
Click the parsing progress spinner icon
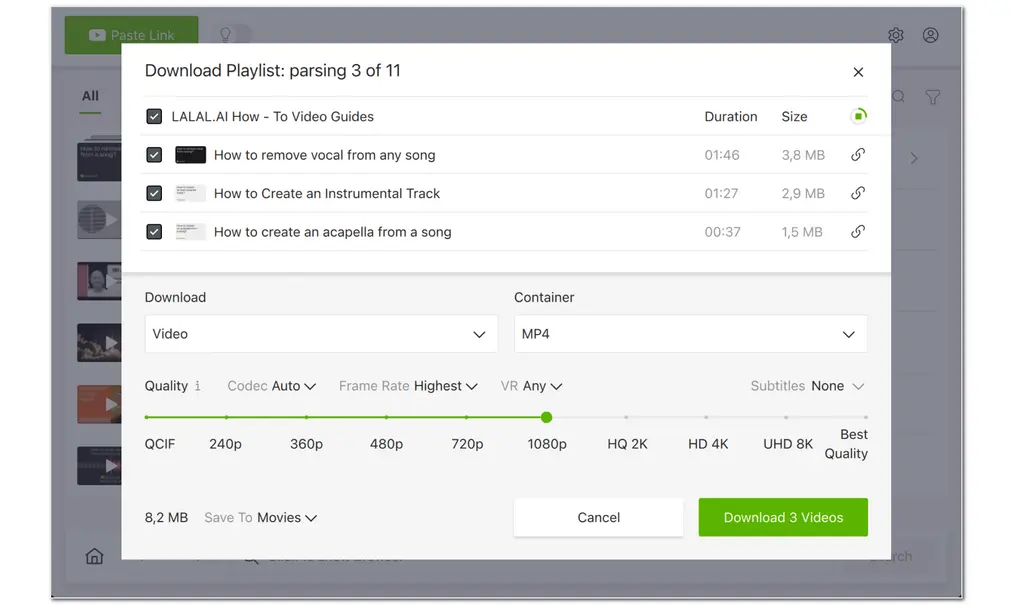click(x=858, y=116)
